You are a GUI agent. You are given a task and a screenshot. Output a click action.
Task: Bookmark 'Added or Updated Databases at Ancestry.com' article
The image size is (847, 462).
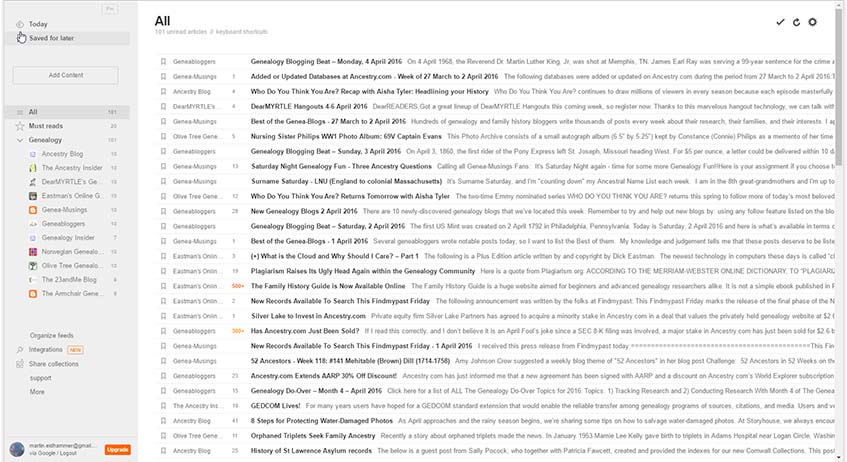point(163,77)
